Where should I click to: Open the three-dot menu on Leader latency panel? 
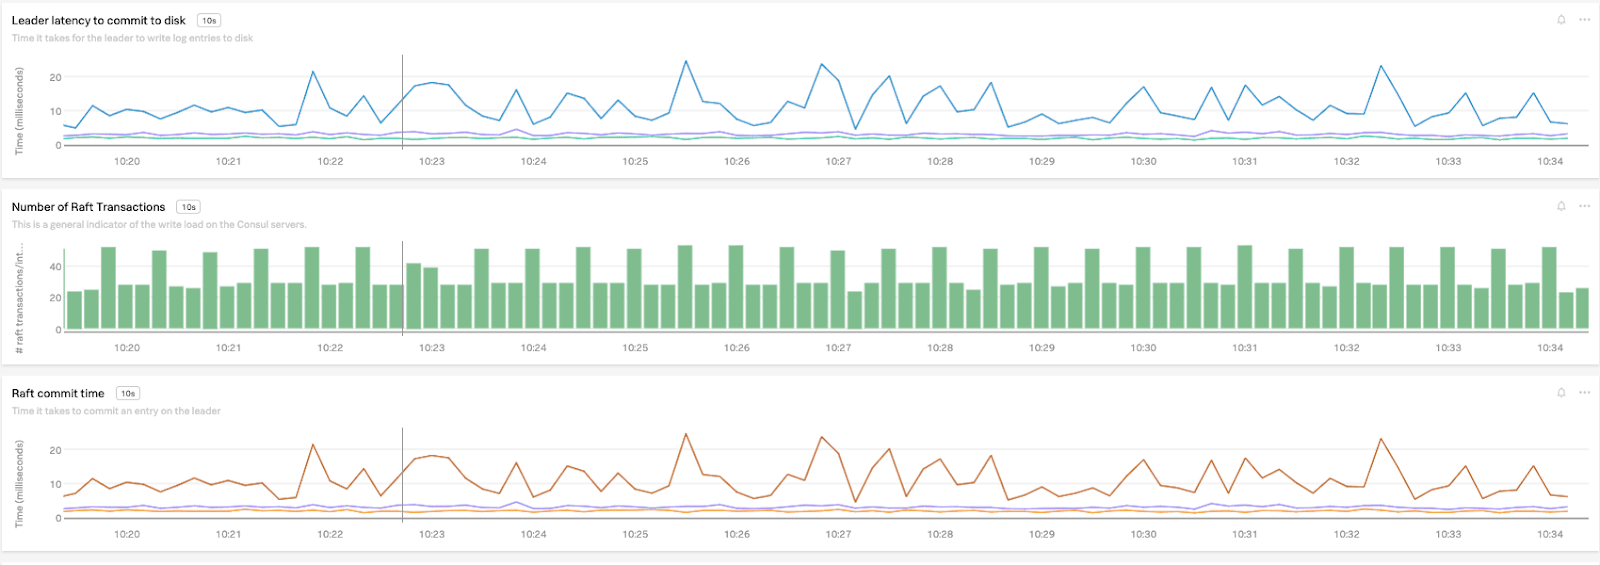click(x=1584, y=20)
